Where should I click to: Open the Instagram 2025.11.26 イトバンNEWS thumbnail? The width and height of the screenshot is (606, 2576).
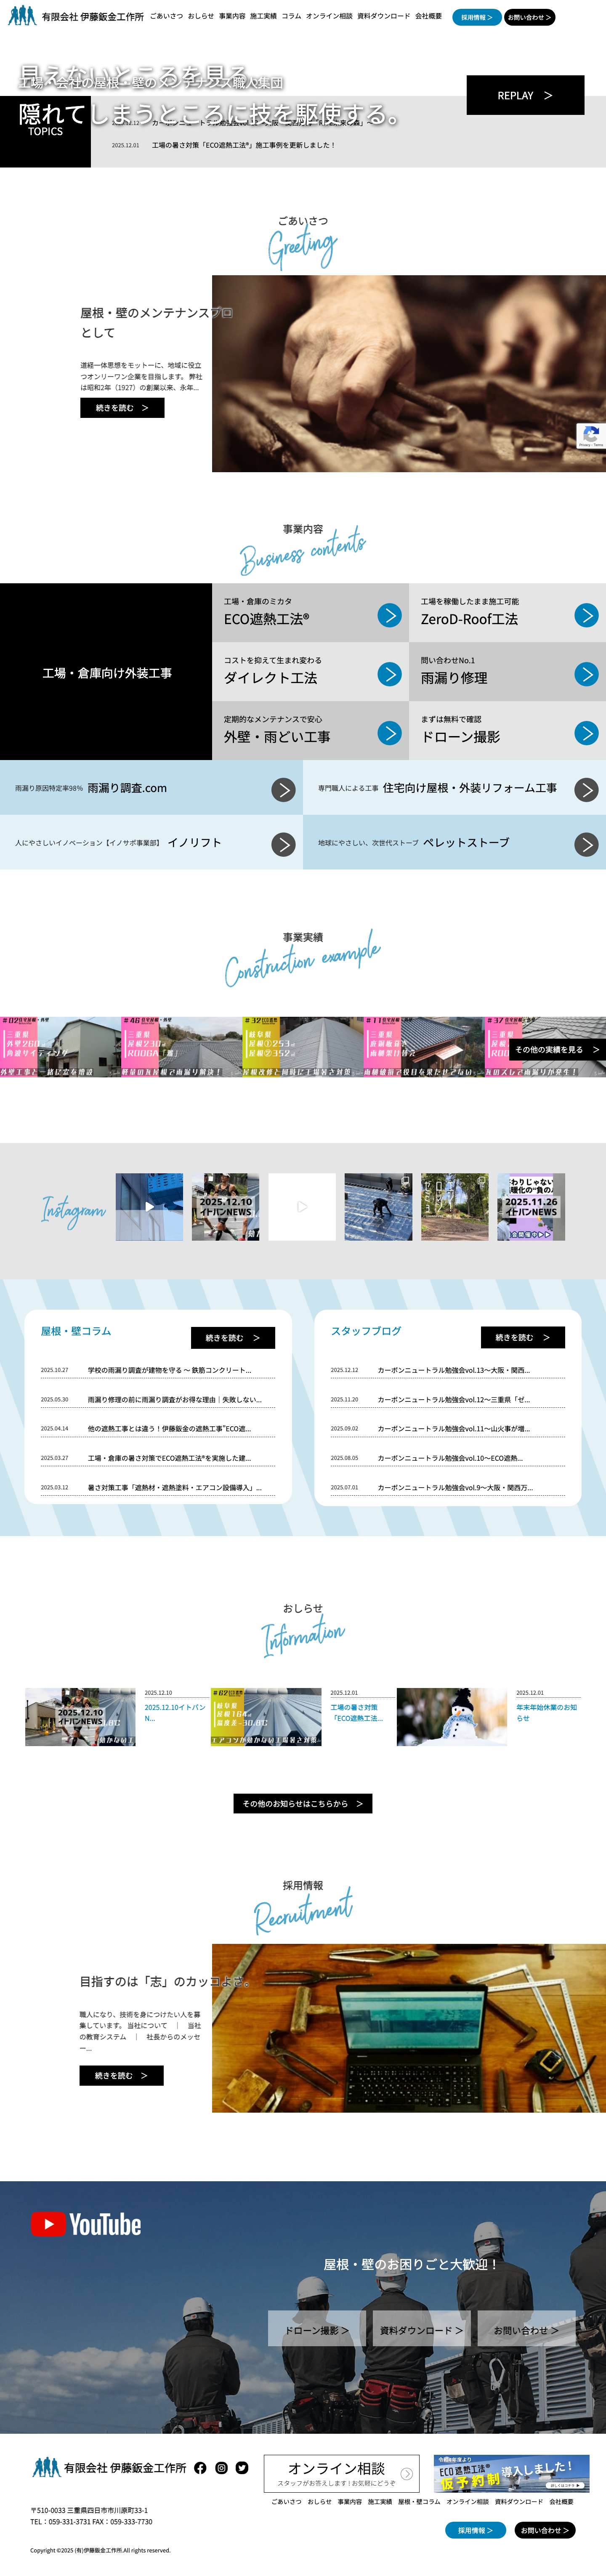pos(531,1207)
